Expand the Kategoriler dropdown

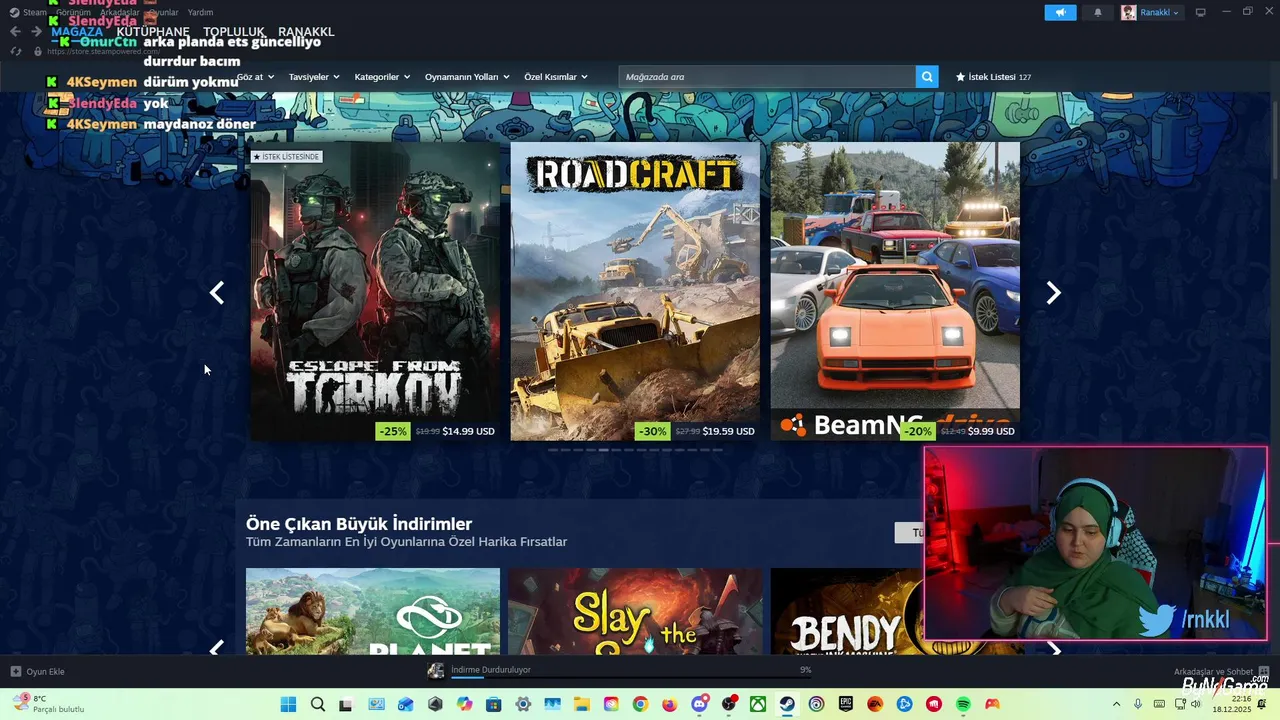tap(382, 77)
